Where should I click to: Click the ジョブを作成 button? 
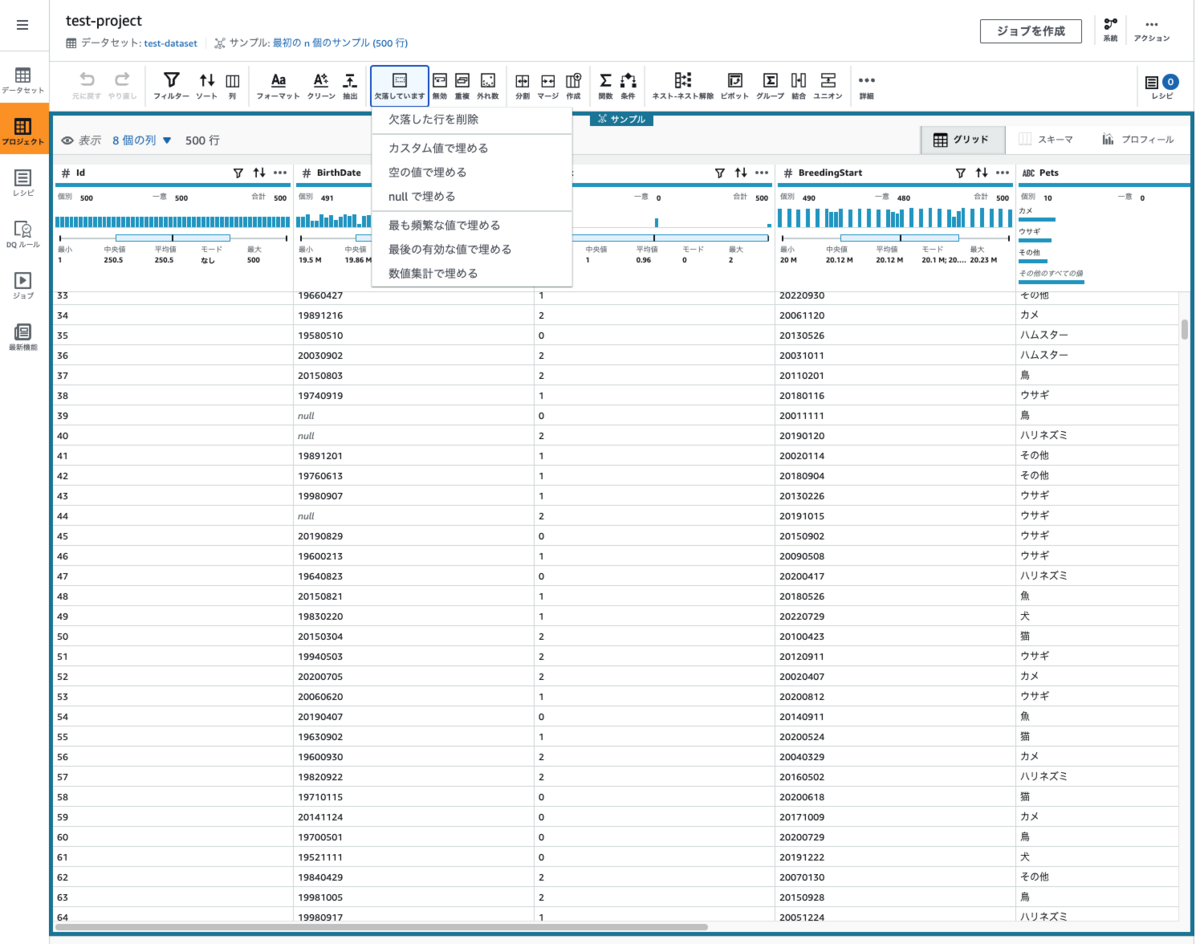(x=1031, y=31)
